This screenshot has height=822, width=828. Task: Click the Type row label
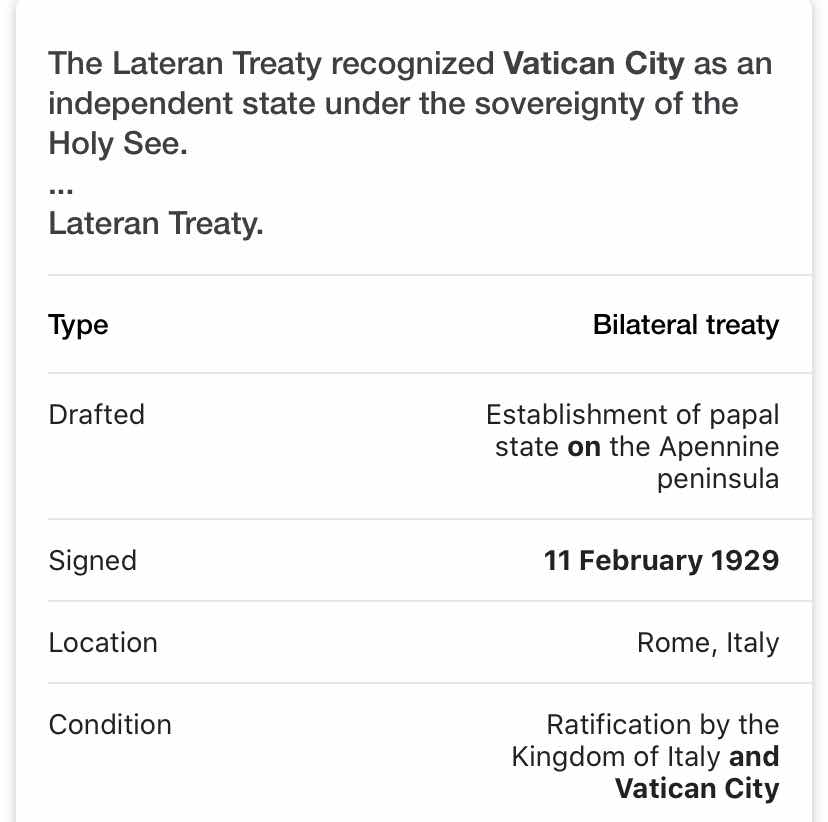[x=78, y=325]
